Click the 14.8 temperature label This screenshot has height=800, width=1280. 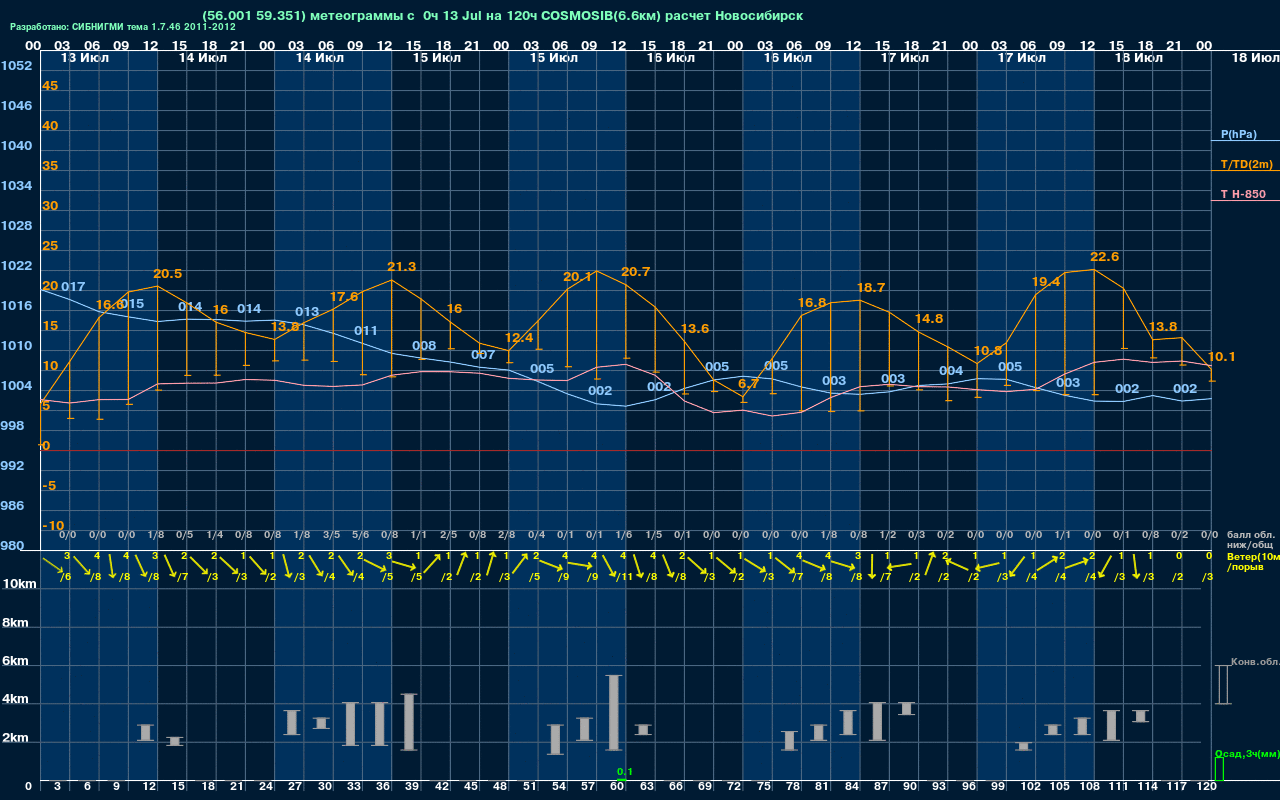coord(929,319)
